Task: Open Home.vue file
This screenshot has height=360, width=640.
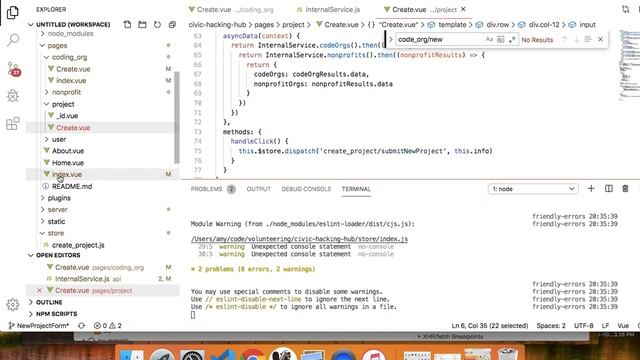Action: click(x=68, y=163)
